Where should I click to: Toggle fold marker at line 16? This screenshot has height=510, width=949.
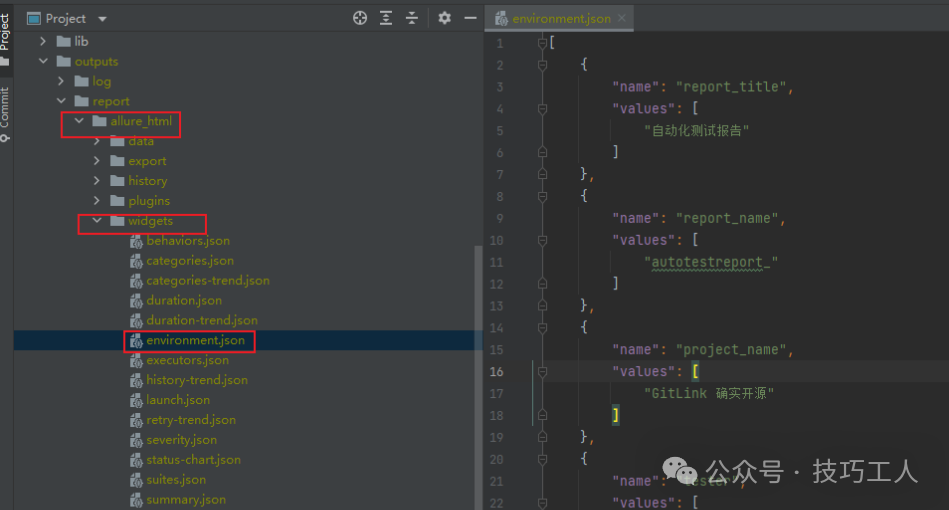tap(543, 371)
